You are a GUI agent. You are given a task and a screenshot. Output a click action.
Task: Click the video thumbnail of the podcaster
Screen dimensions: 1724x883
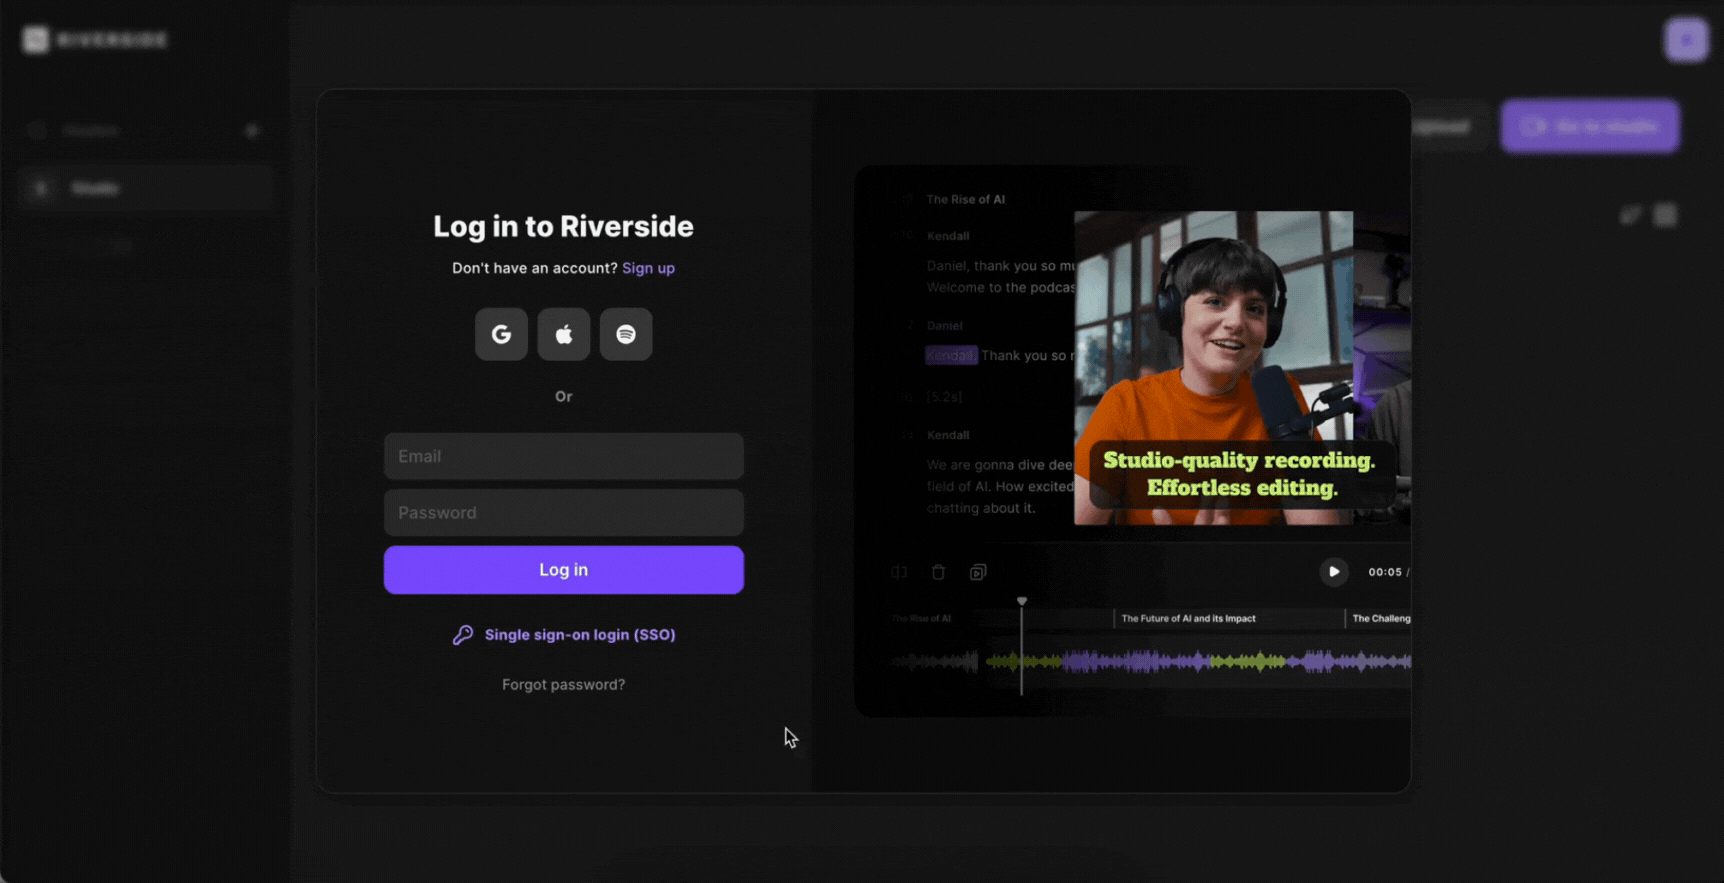(1213, 368)
